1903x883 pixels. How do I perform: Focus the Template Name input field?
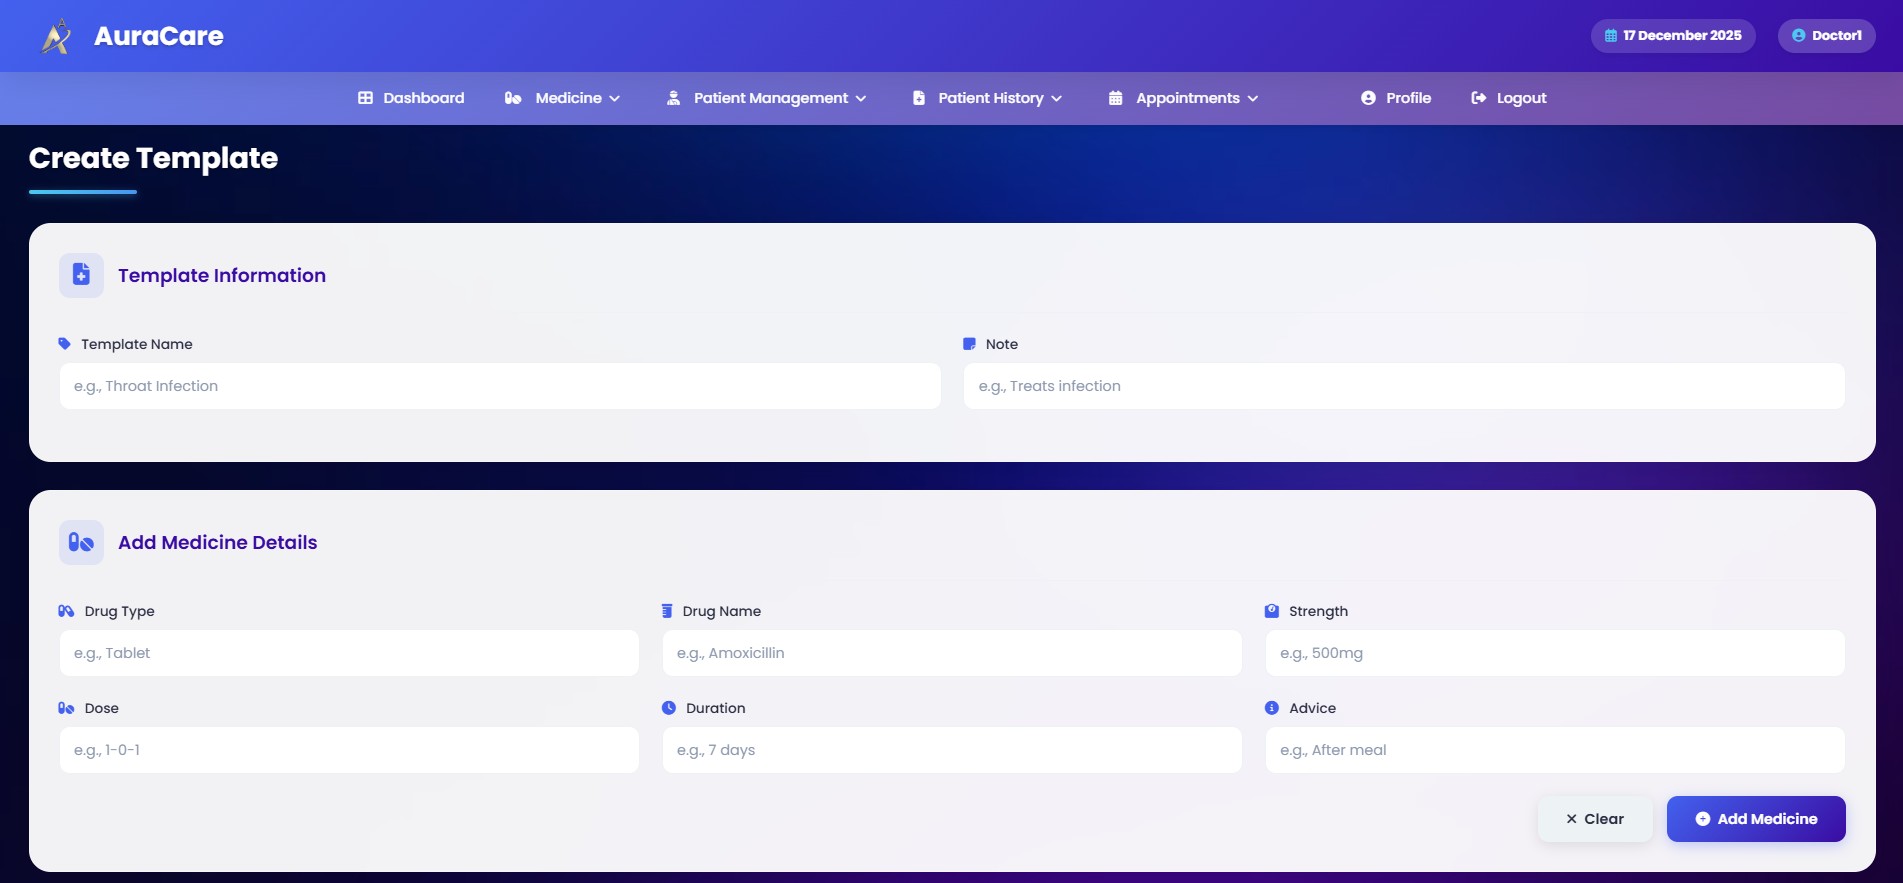pyautogui.click(x=500, y=386)
